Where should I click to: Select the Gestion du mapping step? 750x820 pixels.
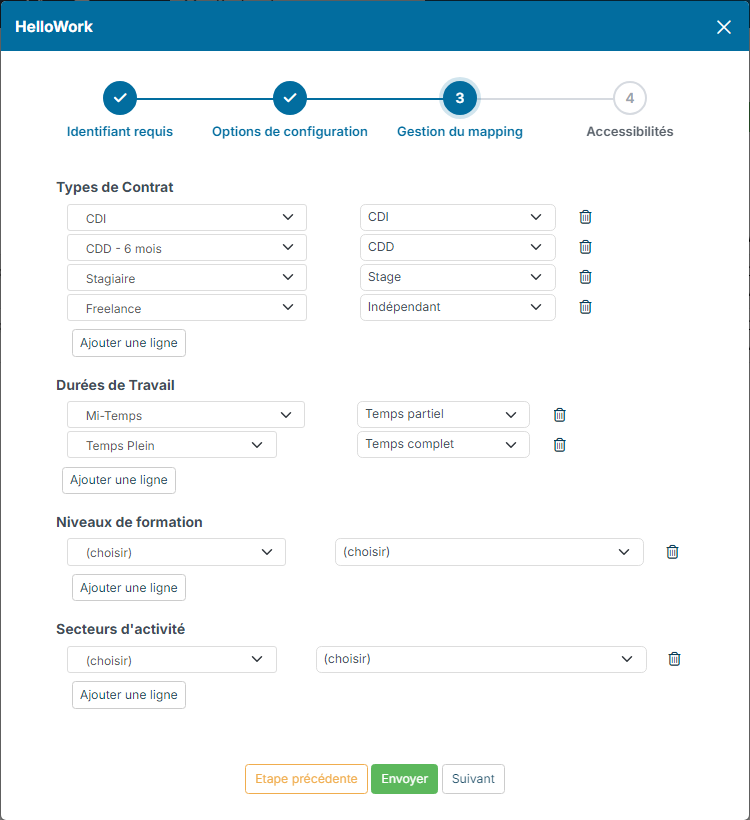460,131
